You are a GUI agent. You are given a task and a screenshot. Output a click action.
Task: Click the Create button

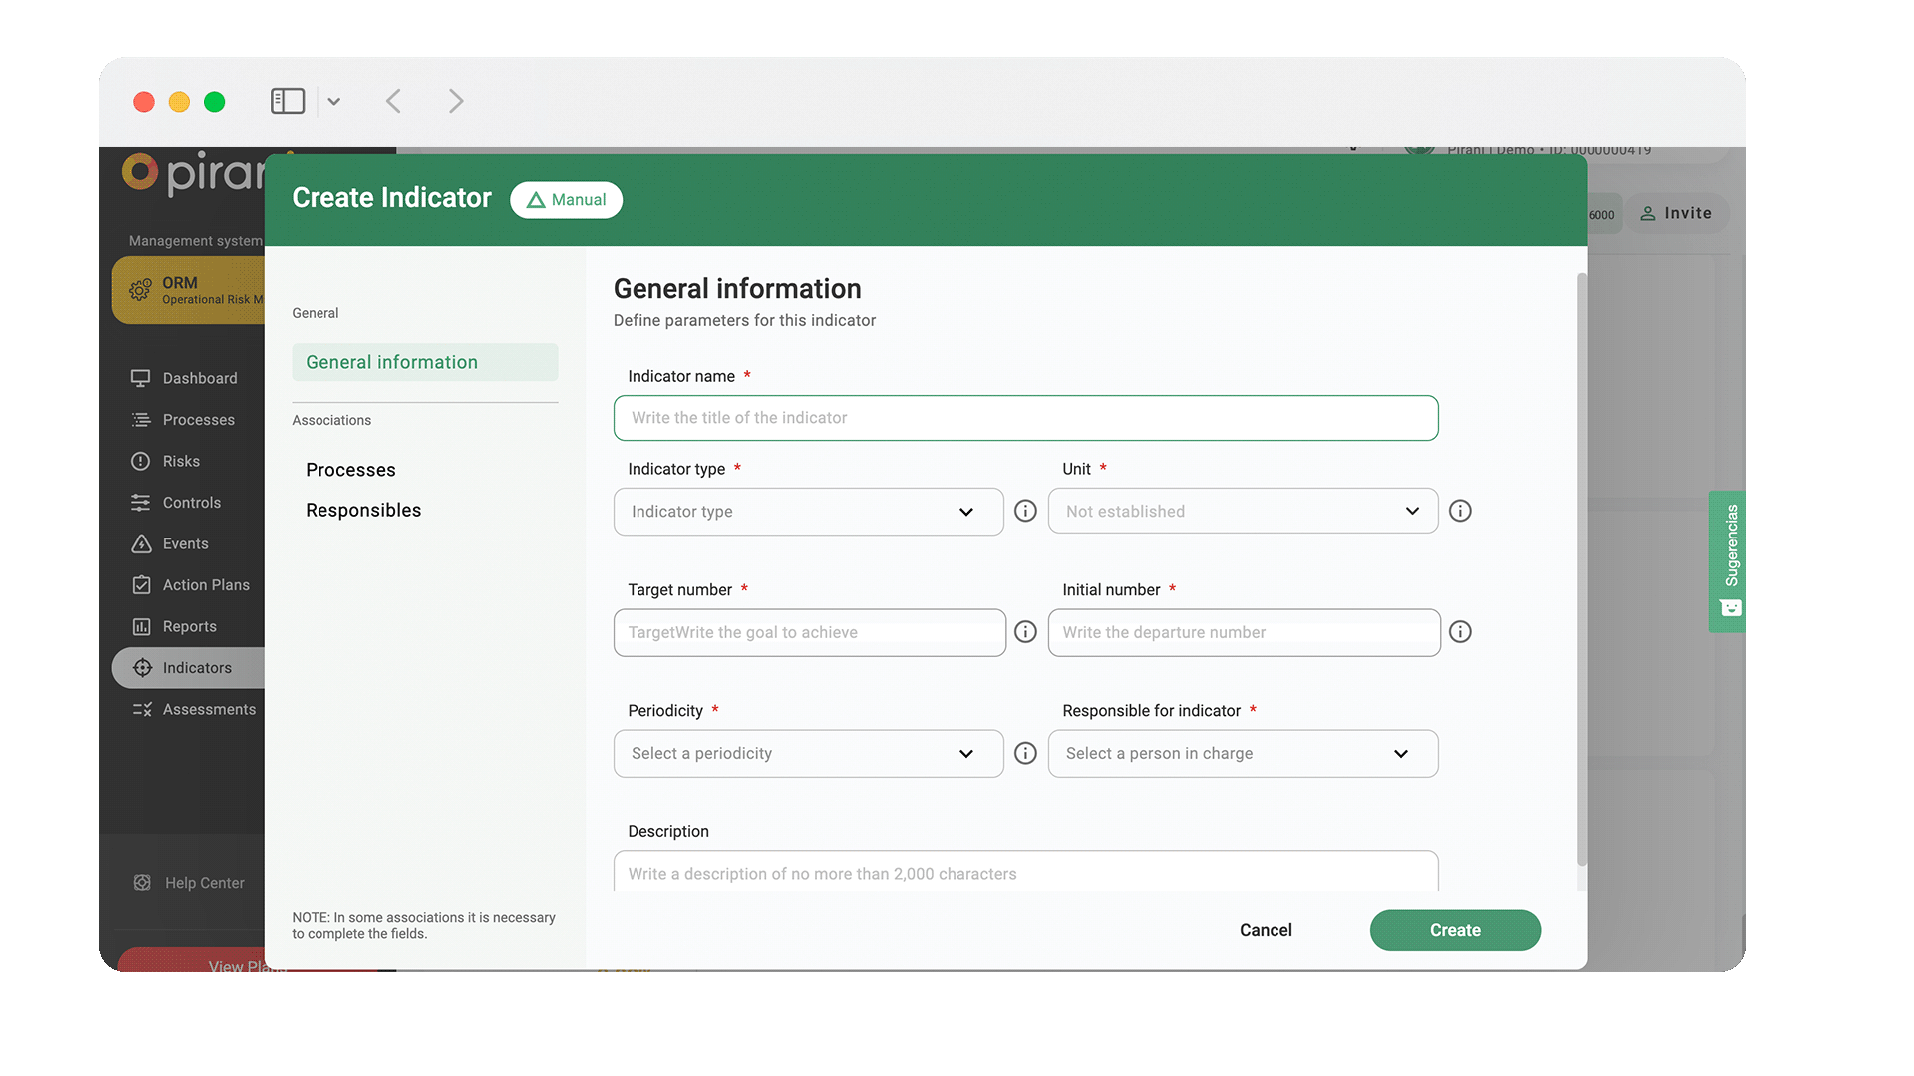(x=1455, y=930)
